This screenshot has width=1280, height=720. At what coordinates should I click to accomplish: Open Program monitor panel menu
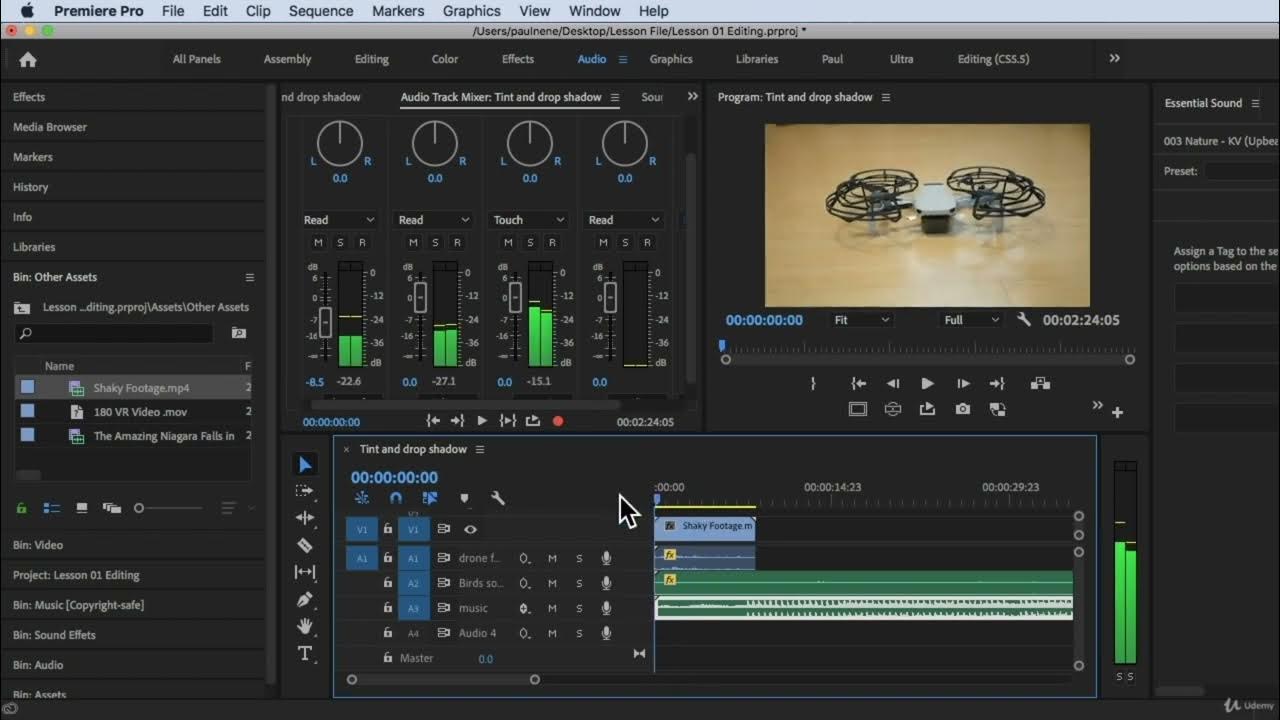click(886, 97)
